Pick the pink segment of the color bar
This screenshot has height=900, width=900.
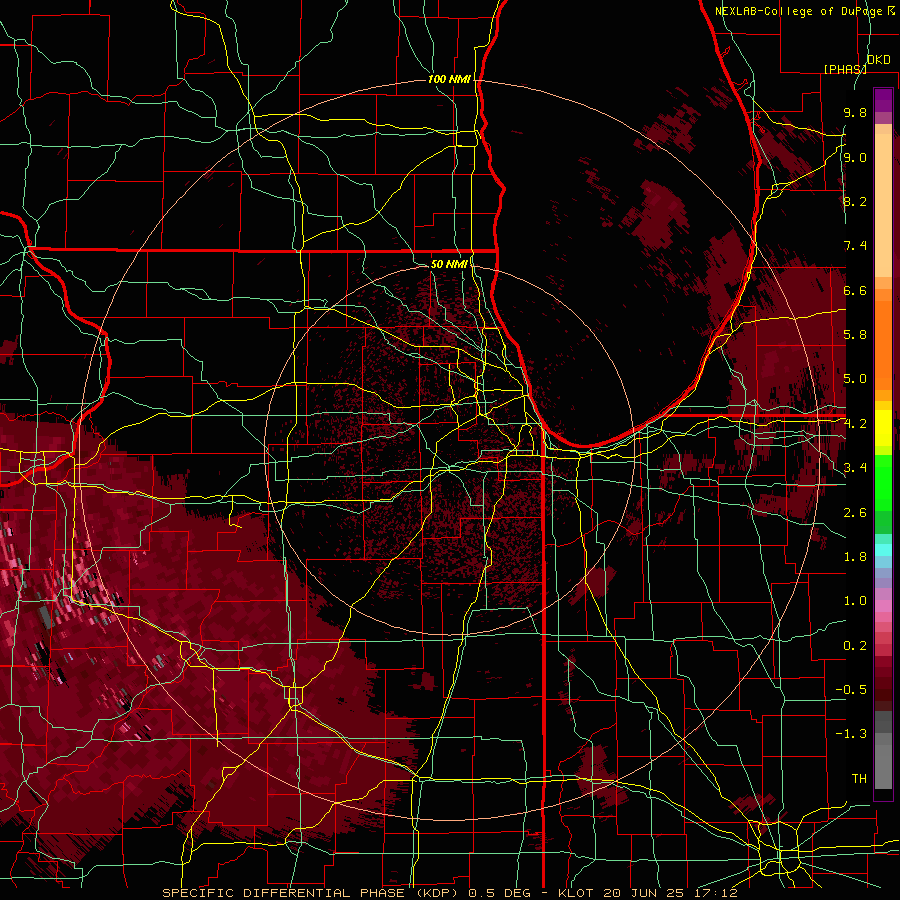pyautogui.click(x=883, y=606)
